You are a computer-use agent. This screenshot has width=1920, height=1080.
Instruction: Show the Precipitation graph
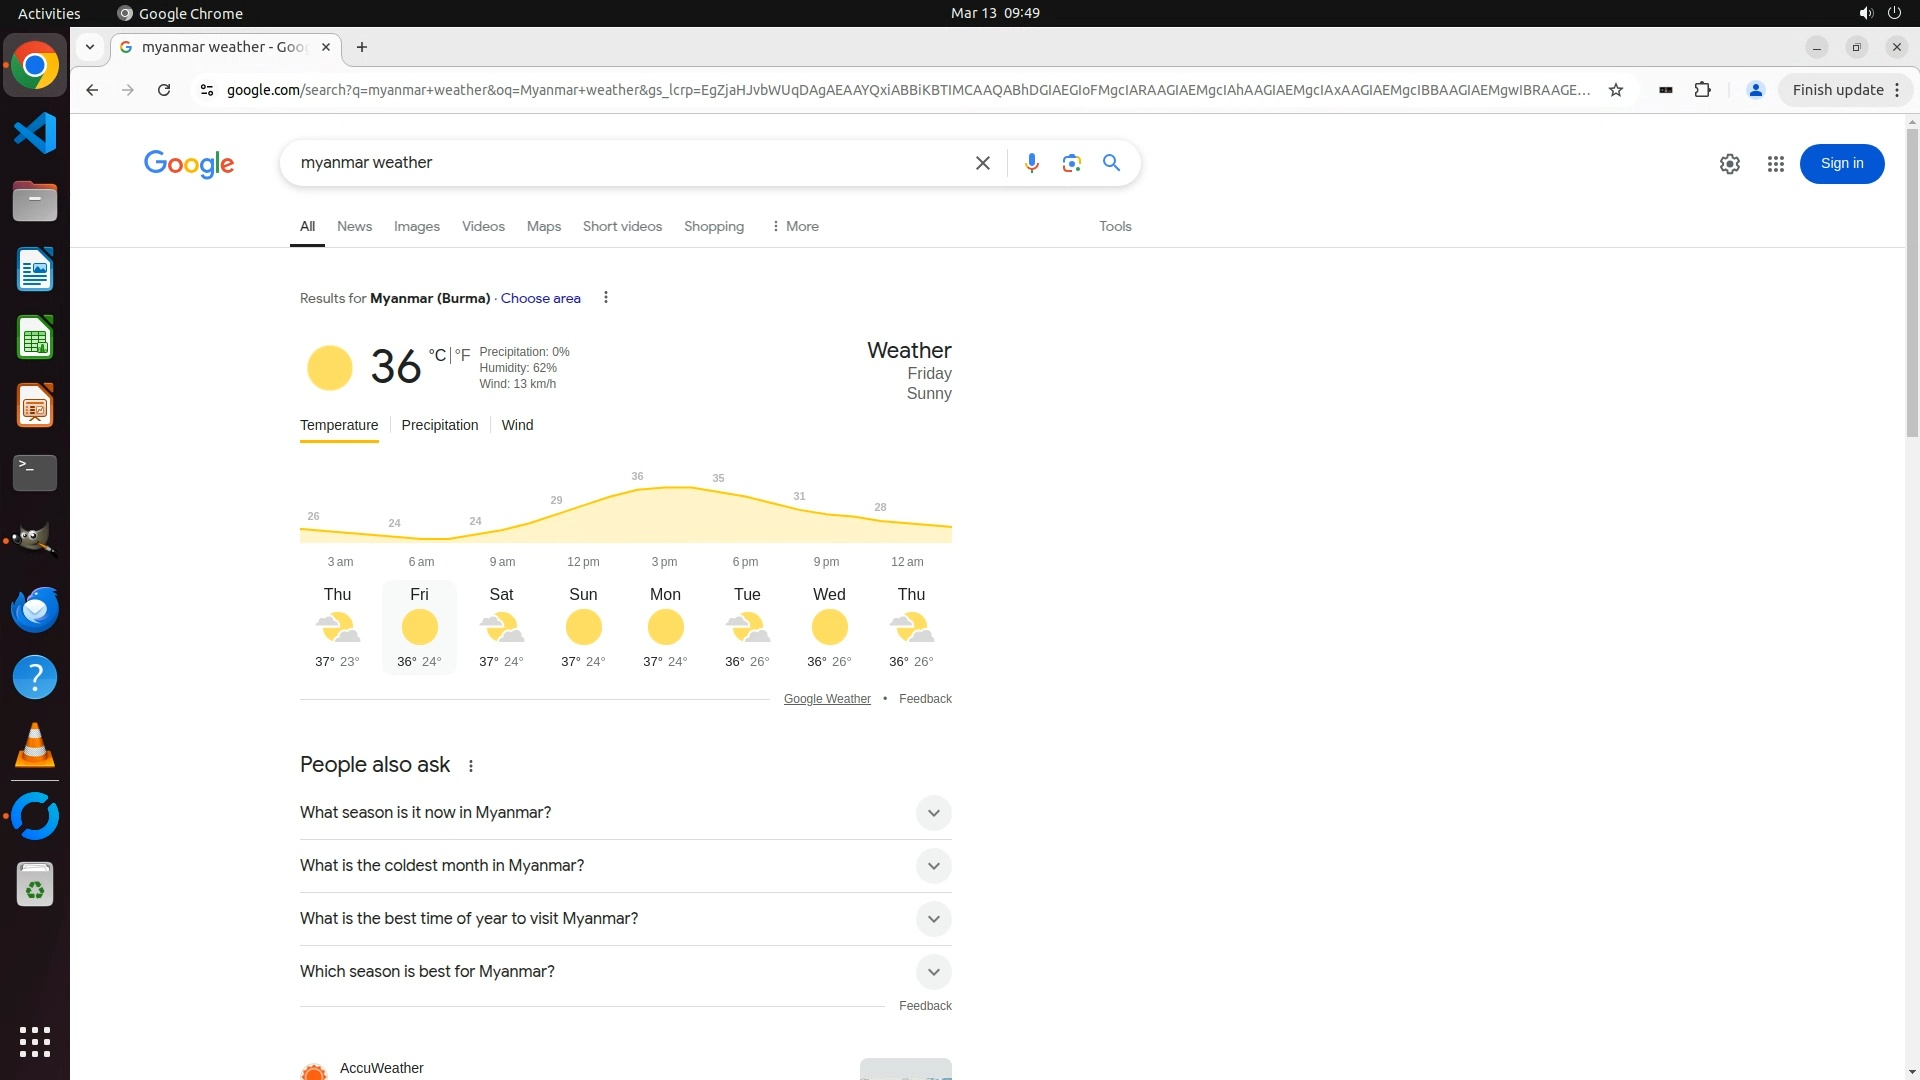[439, 425]
